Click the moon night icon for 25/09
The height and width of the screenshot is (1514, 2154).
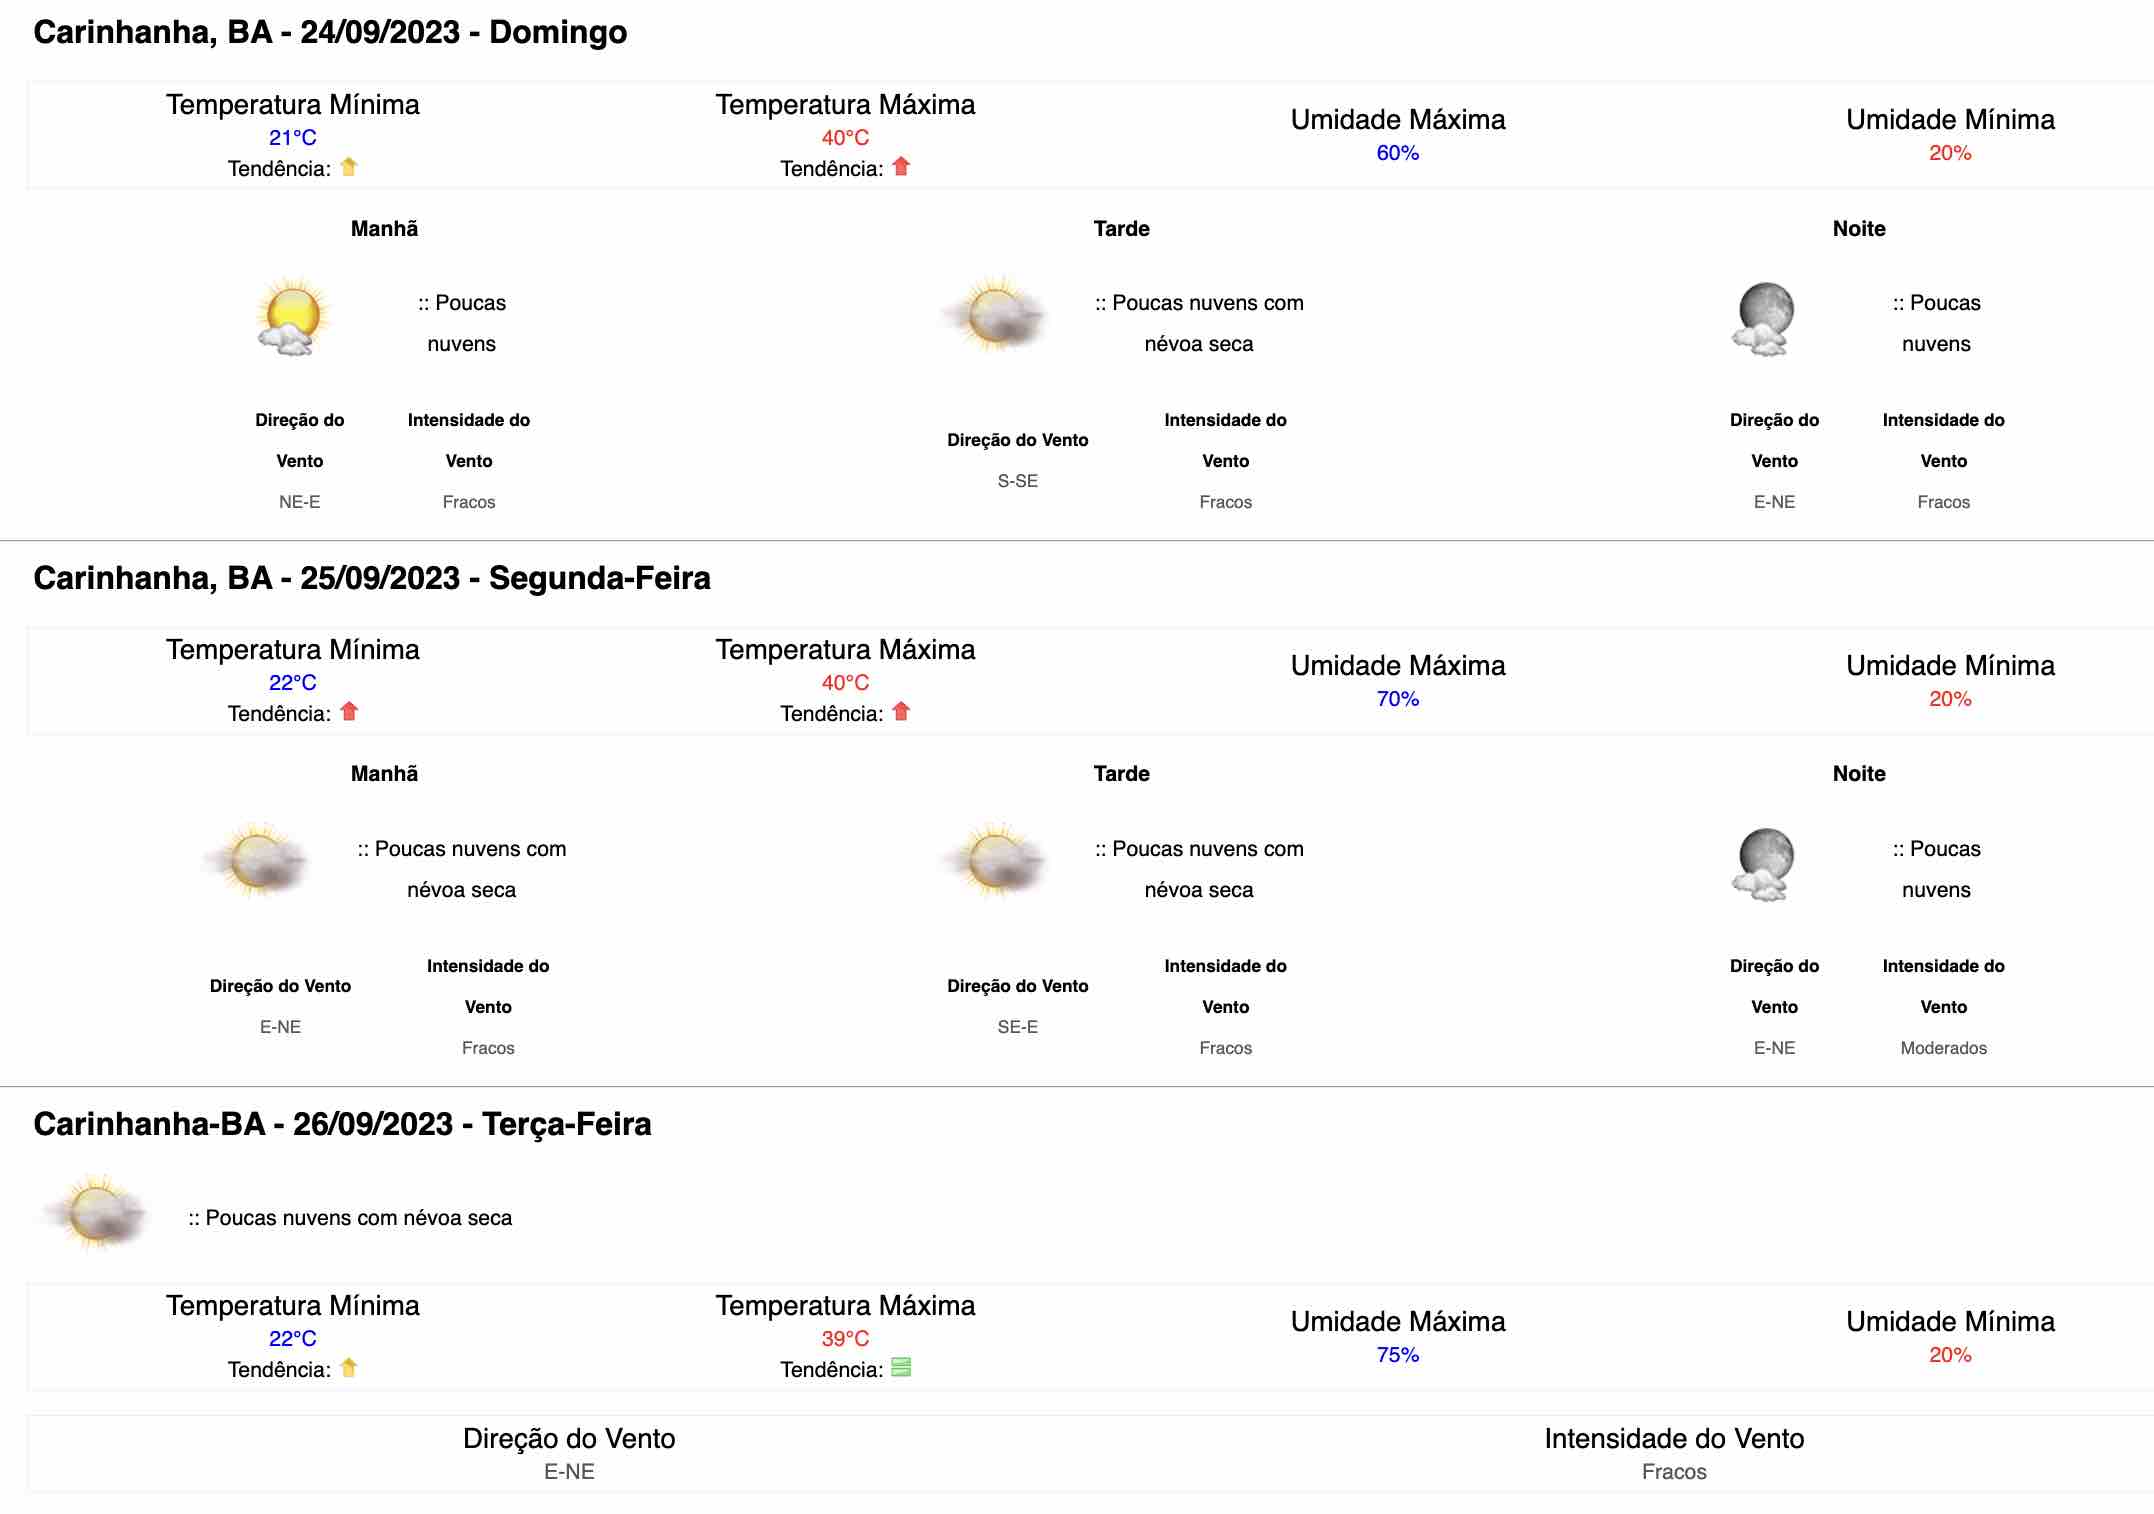1764,864
